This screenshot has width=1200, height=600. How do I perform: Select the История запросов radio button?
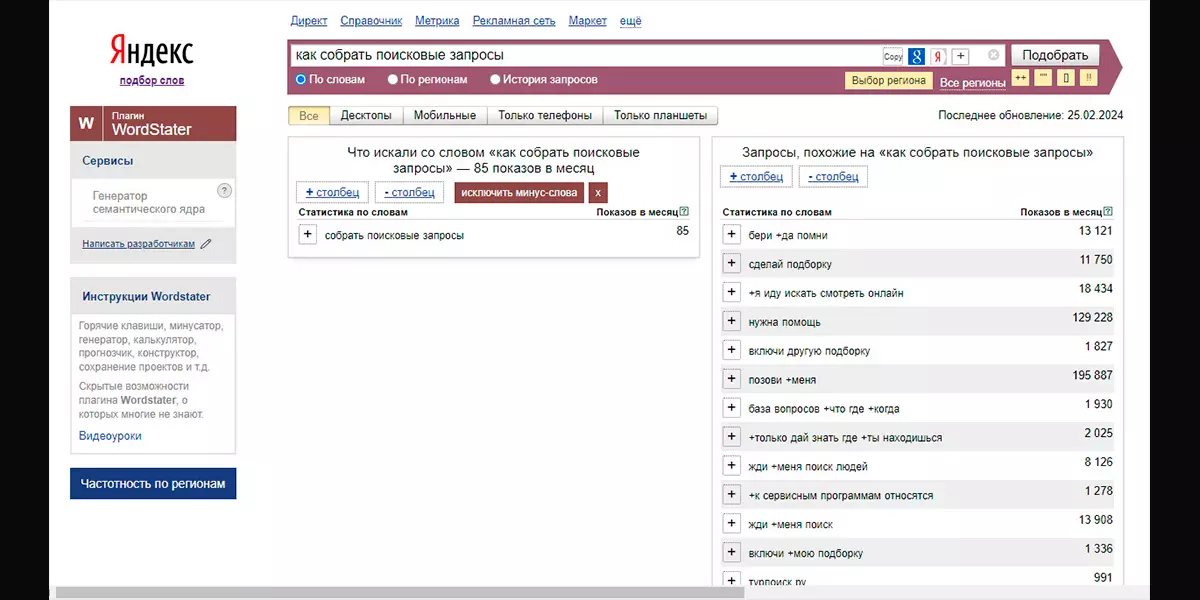click(495, 80)
